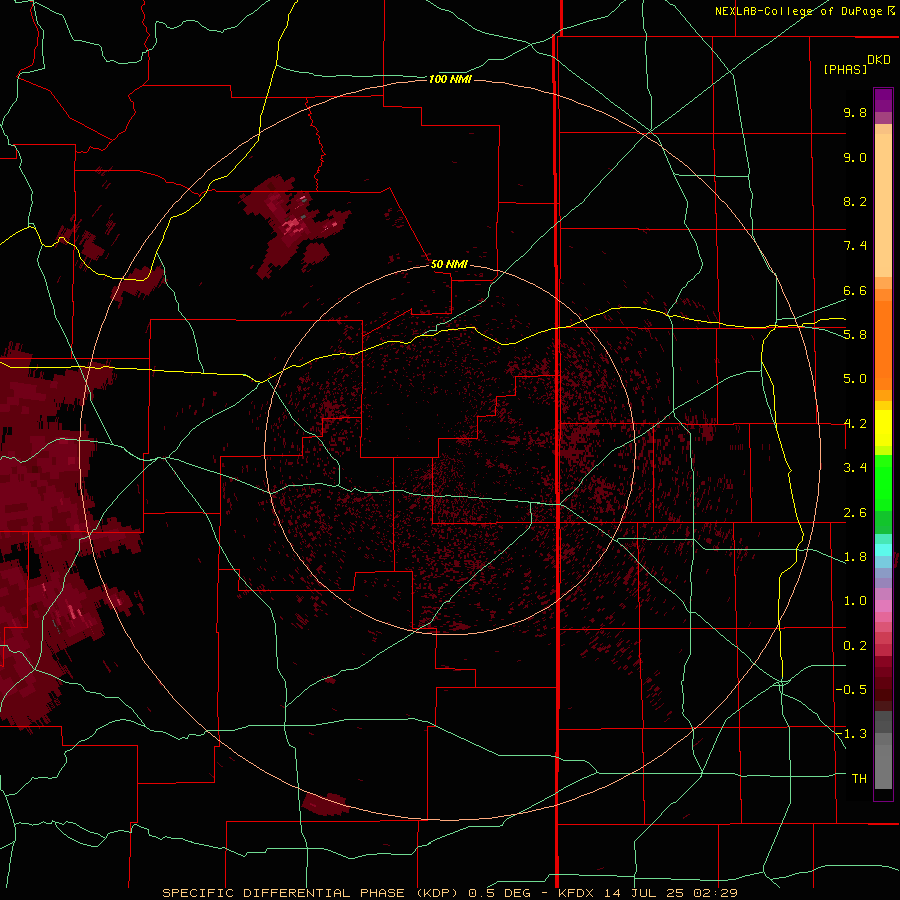The height and width of the screenshot is (900, 900).
Task: Click the cyan band on color bar
Action: pyautogui.click(x=883, y=550)
